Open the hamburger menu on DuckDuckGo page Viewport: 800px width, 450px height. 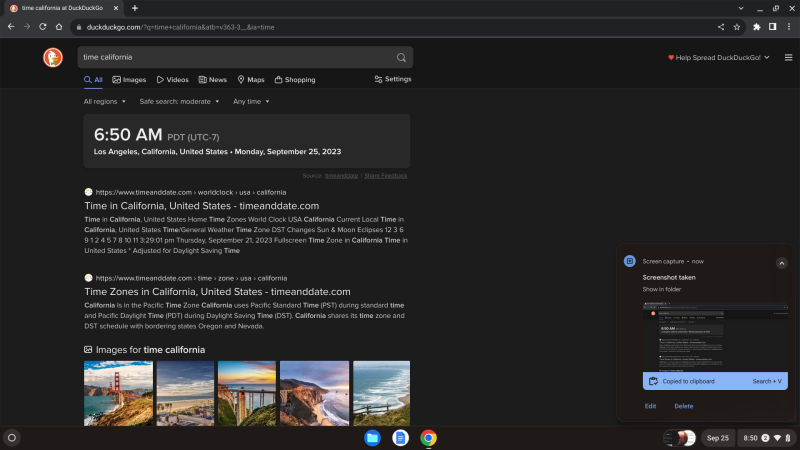click(x=789, y=57)
